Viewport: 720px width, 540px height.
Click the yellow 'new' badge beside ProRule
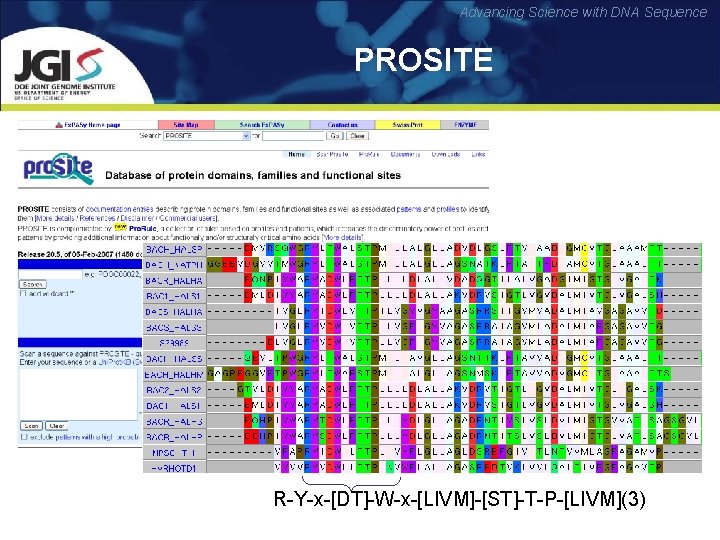pos(120,227)
